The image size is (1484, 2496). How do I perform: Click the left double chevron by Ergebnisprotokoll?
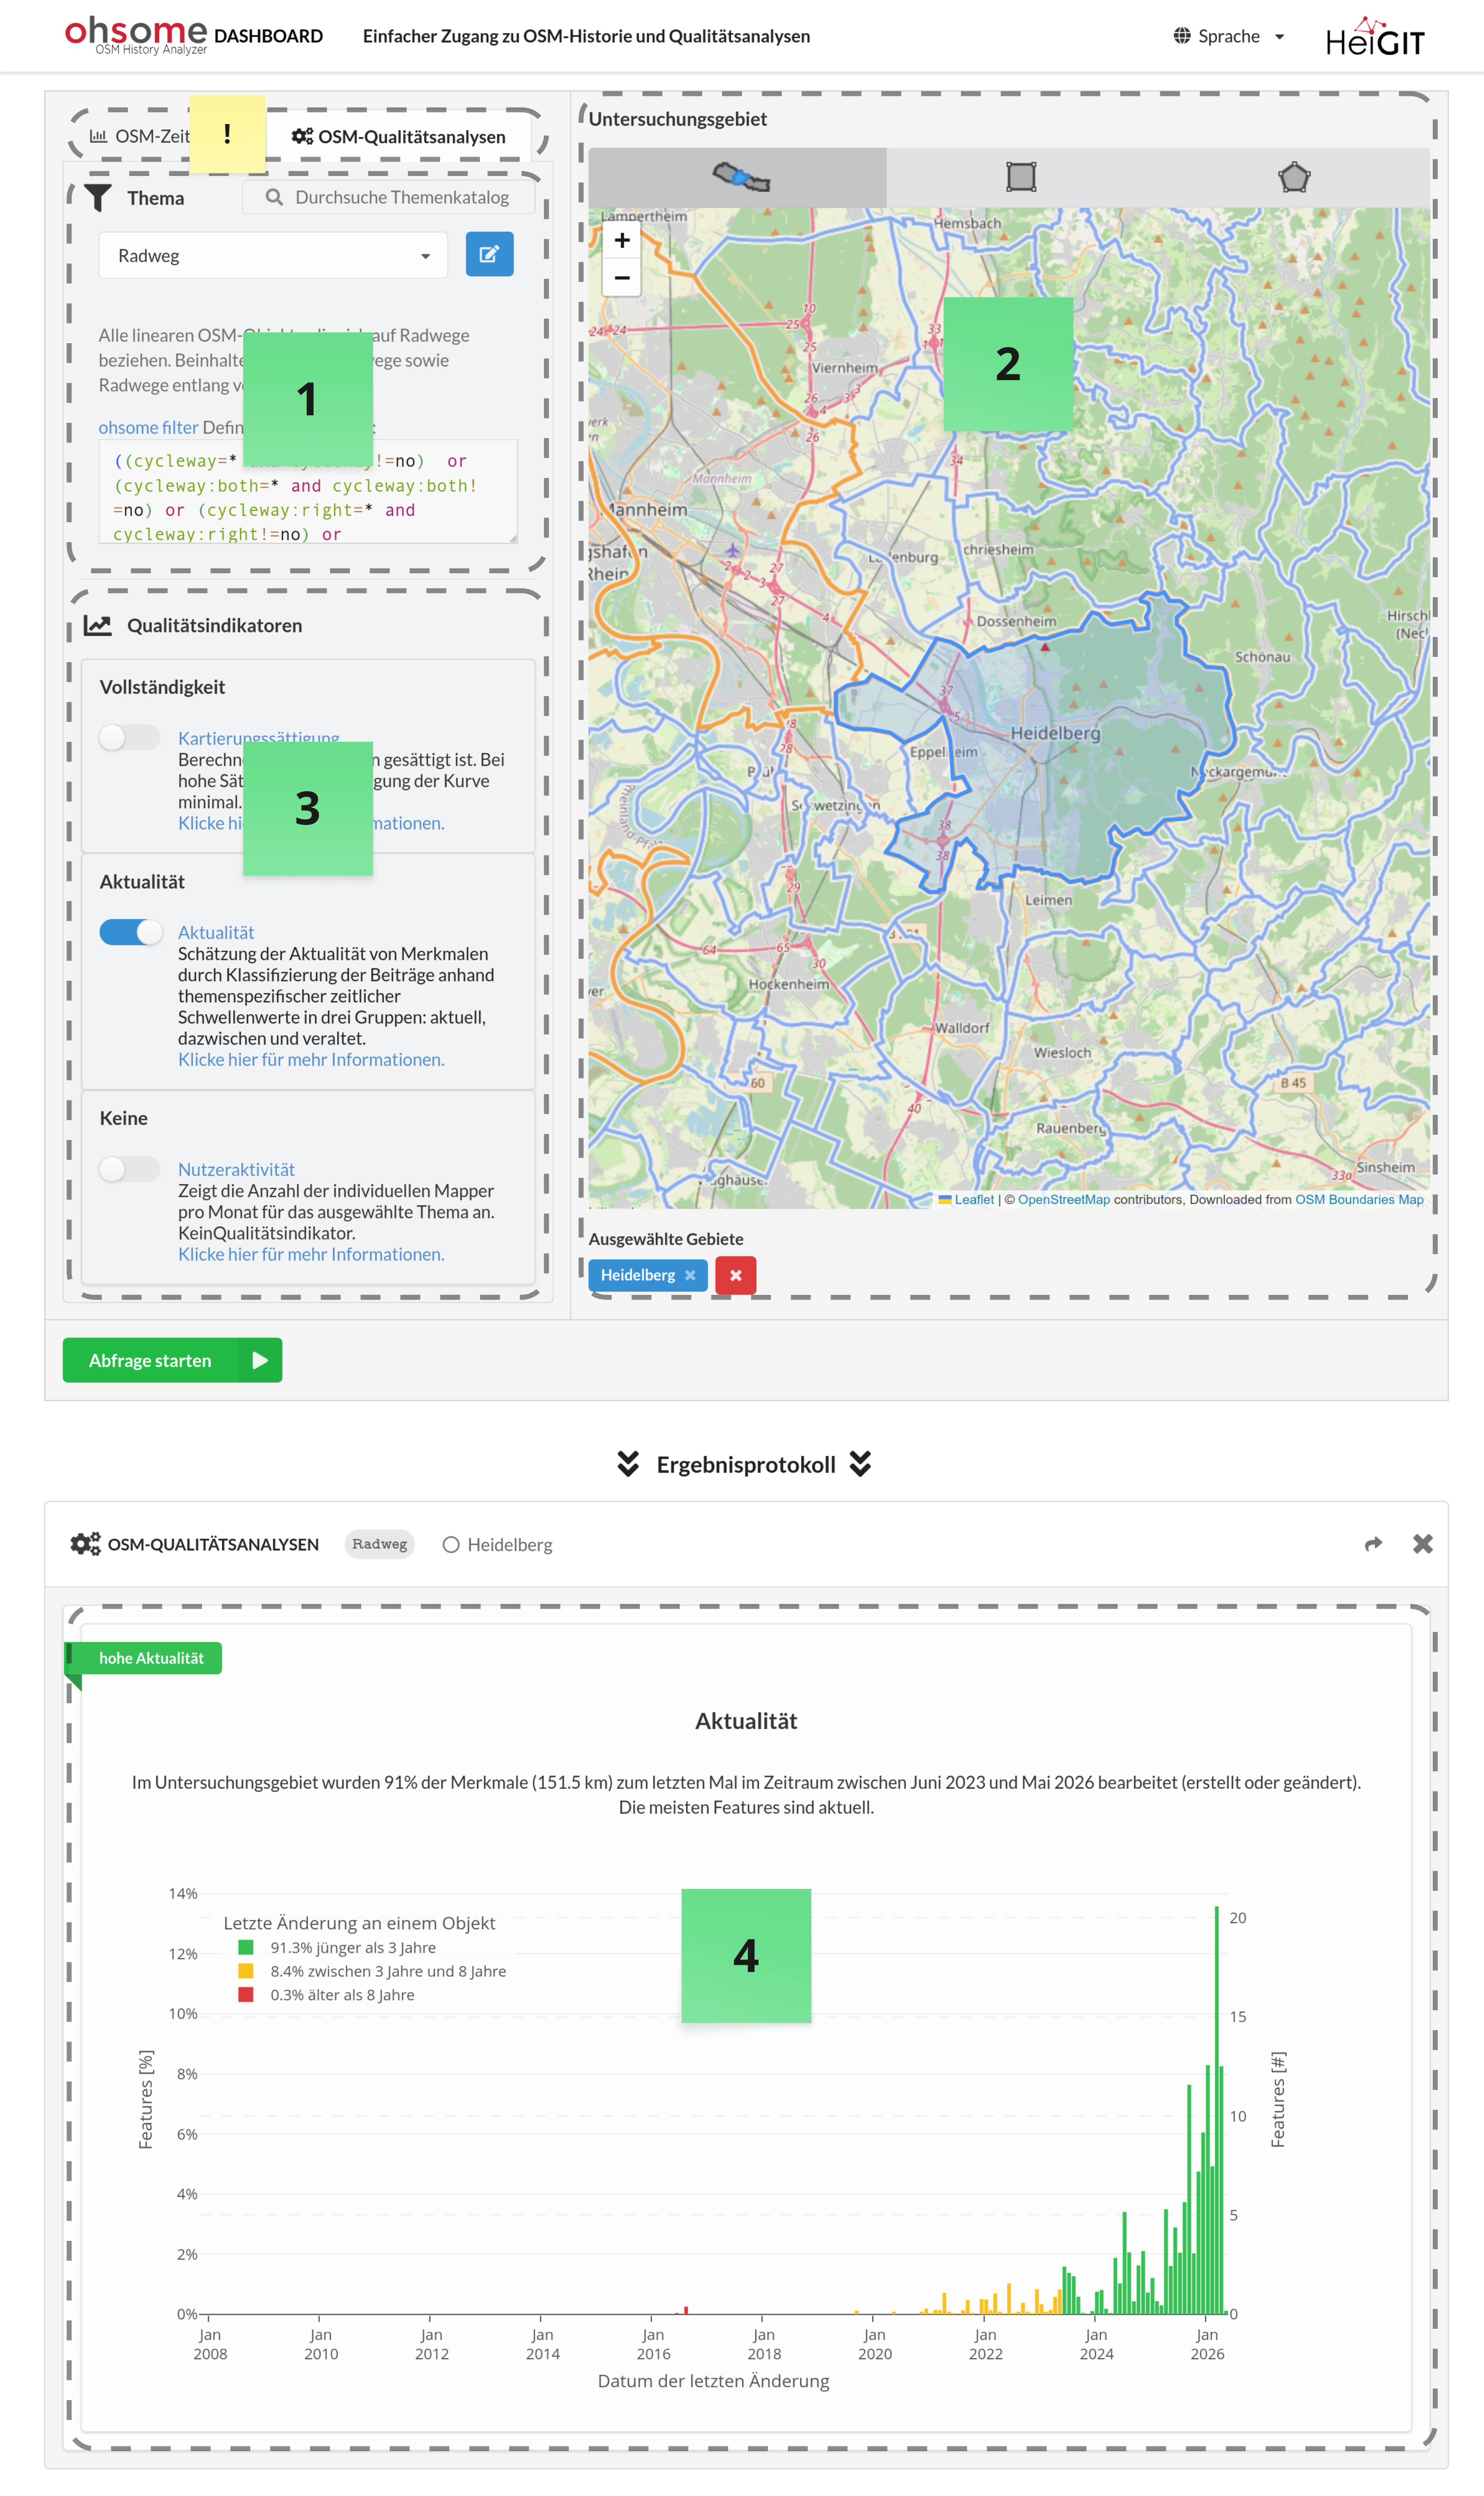point(628,1464)
